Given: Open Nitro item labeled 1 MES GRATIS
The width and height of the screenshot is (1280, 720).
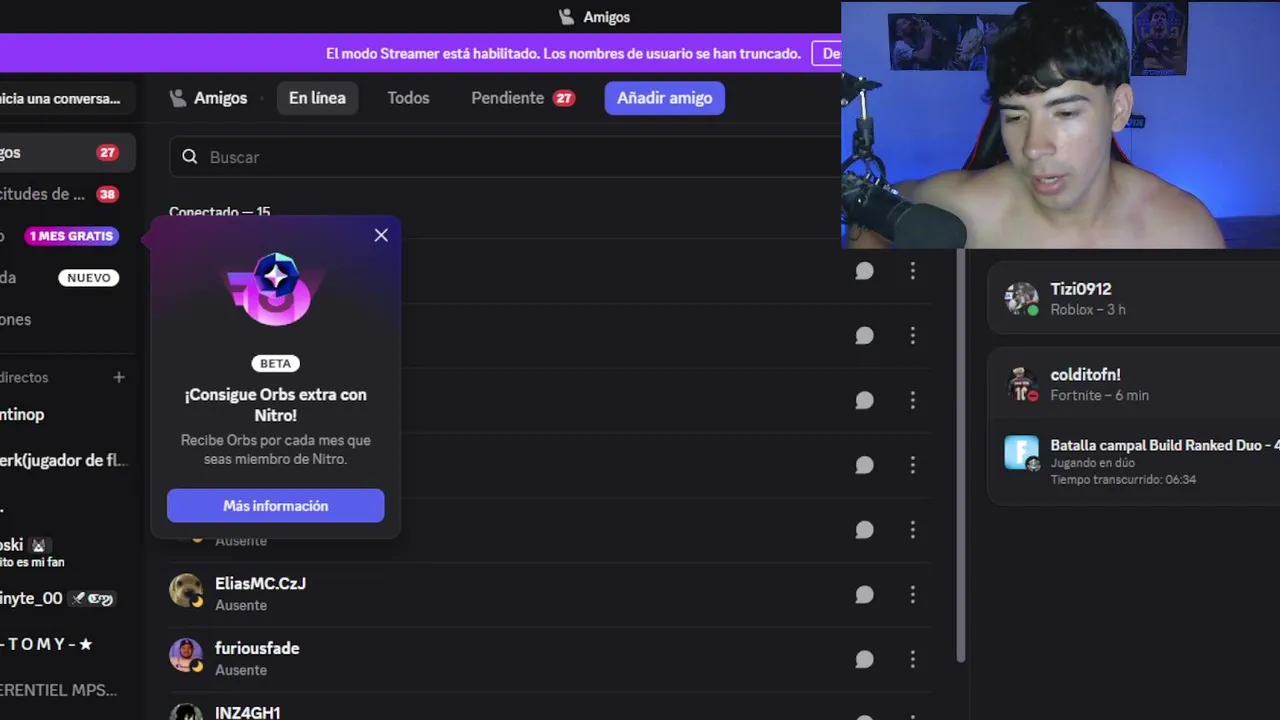Looking at the screenshot, I should (x=66, y=236).
